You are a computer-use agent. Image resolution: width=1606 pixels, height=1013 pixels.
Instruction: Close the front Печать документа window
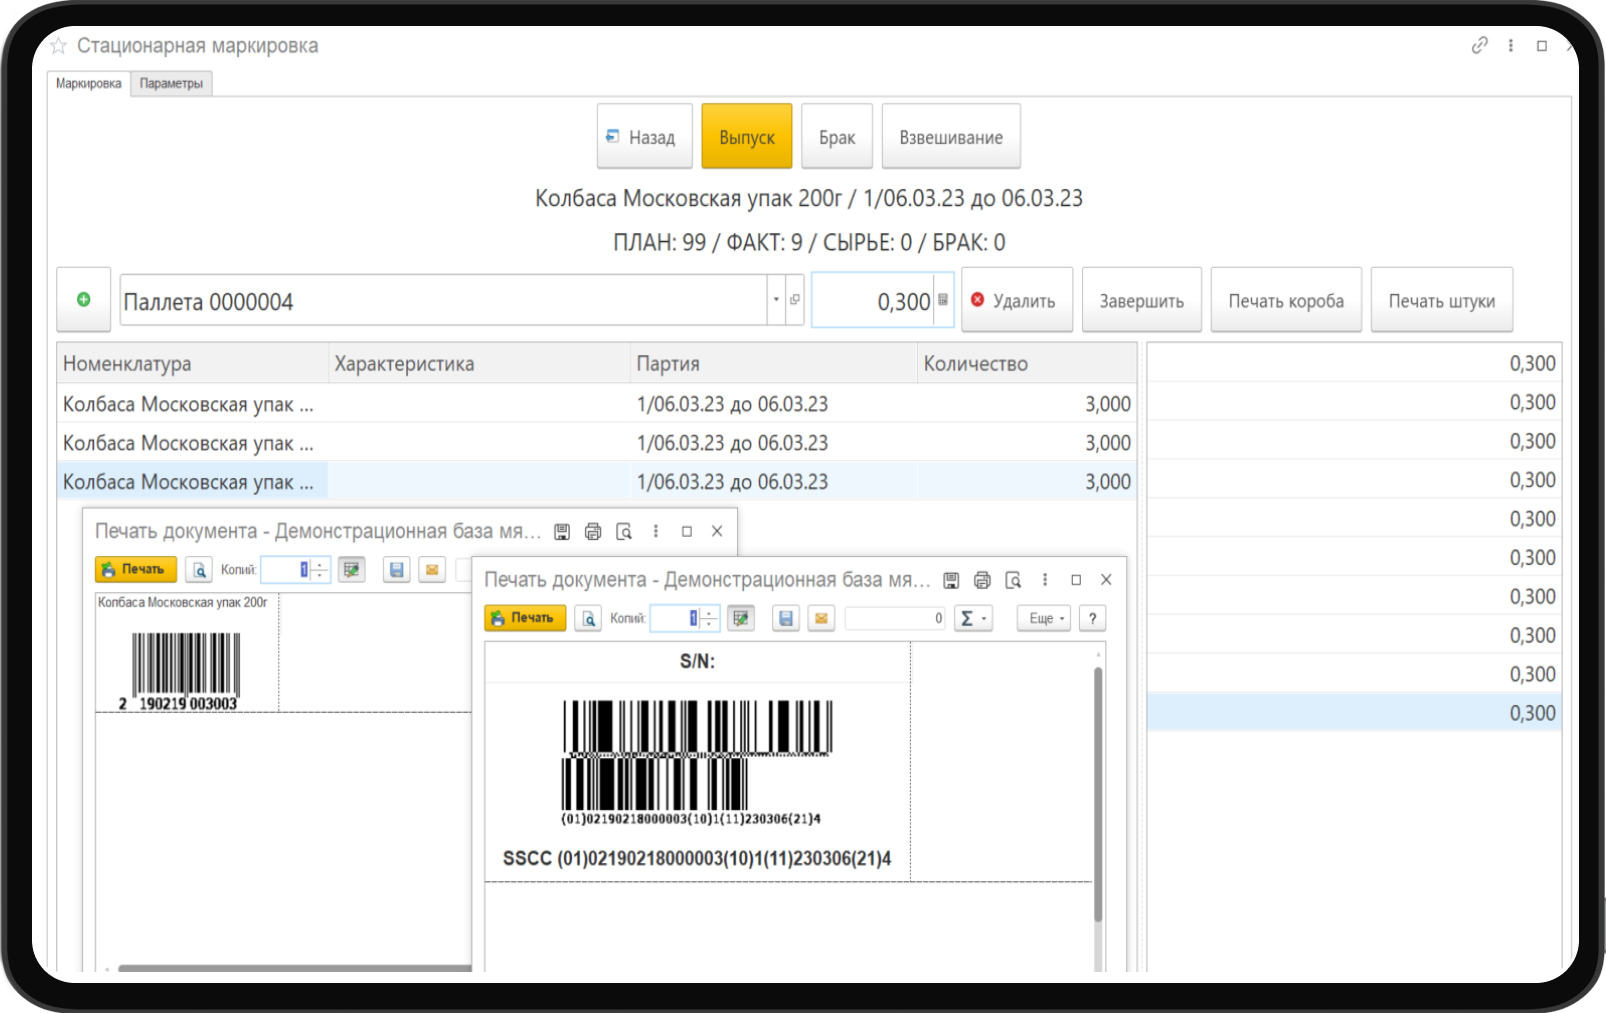1106,580
